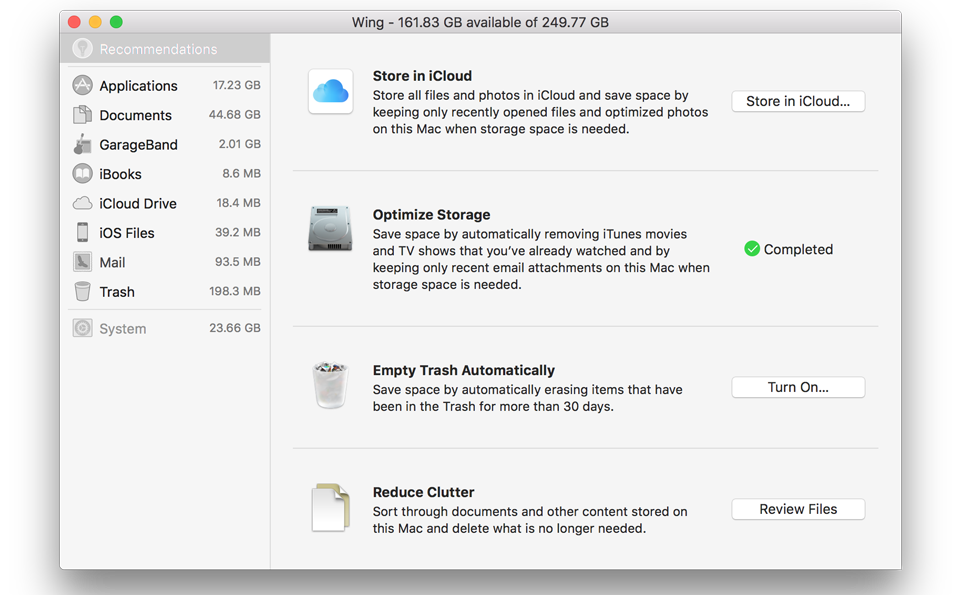Select the iCloud Drive cloud icon
Image resolution: width=960 pixels, height=595 pixels.
click(82, 203)
